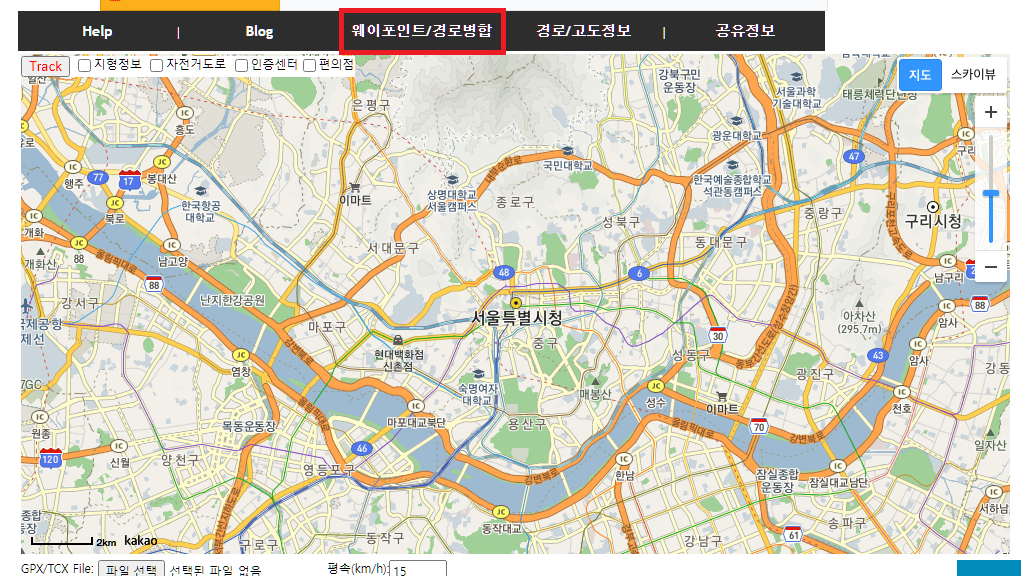Click the 잠실대교남단 IC marker

(837, 466)
